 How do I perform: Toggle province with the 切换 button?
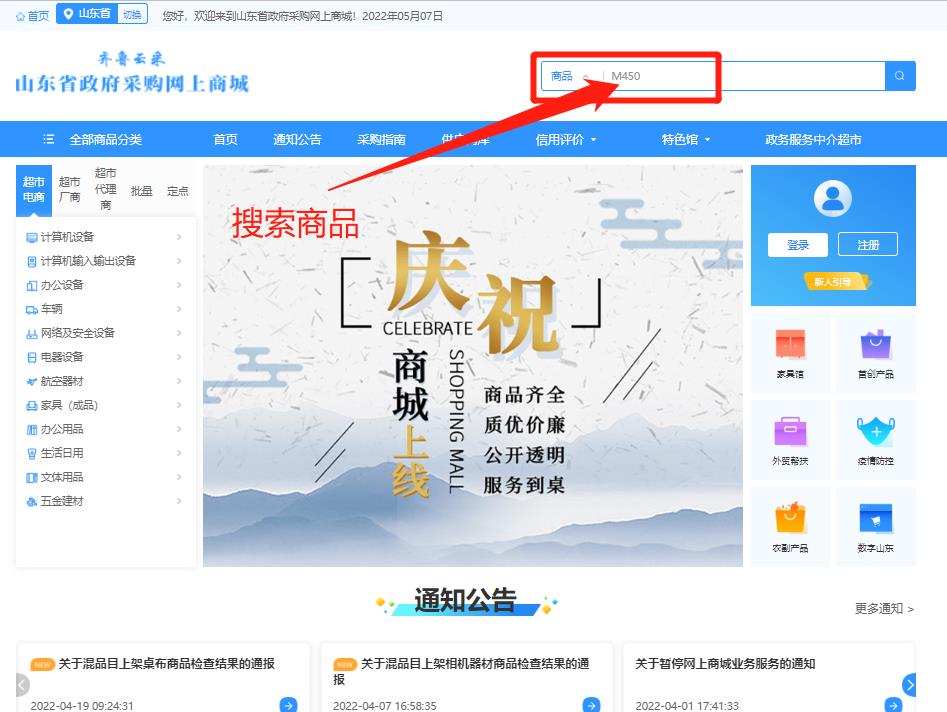coord(131,14)
